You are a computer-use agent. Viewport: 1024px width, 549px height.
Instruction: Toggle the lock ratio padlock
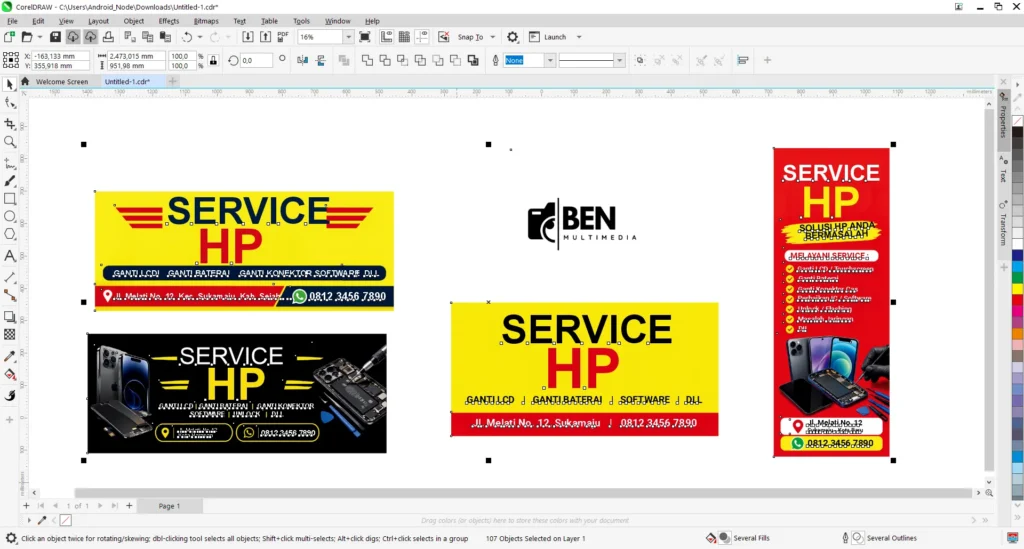click(214, 61)
